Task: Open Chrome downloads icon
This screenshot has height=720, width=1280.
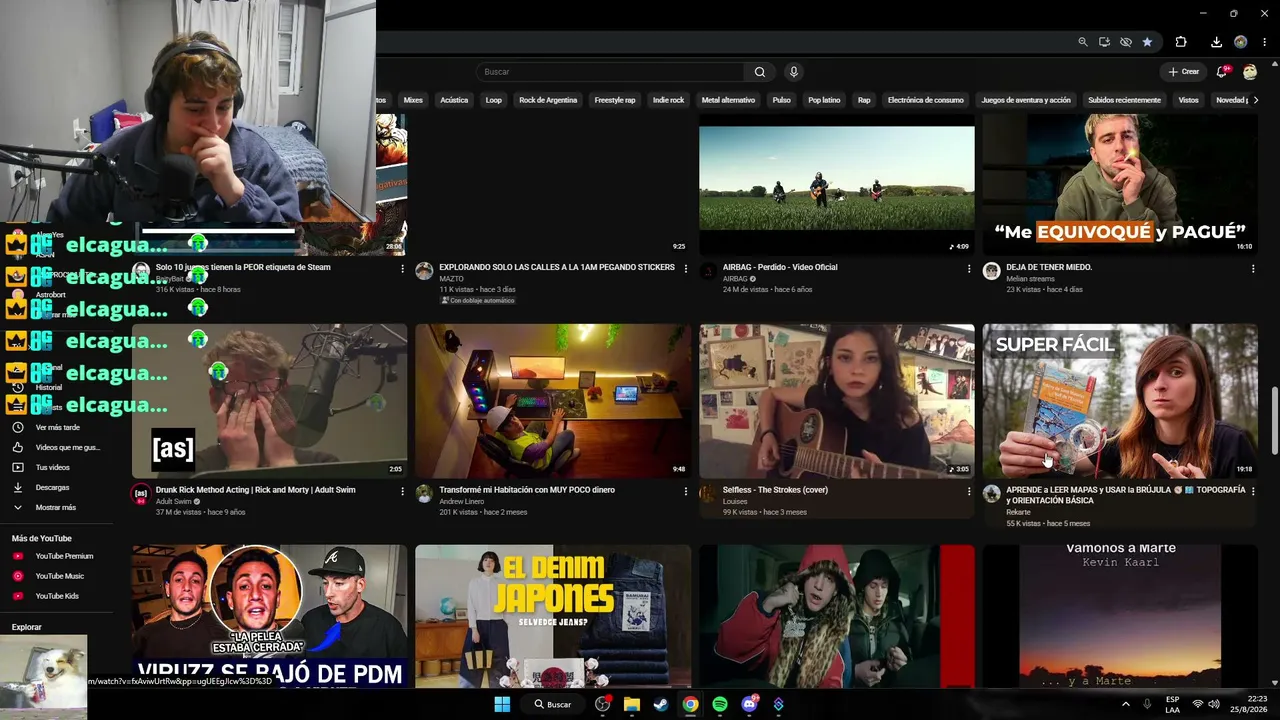Action: [x=1216, y=42]
